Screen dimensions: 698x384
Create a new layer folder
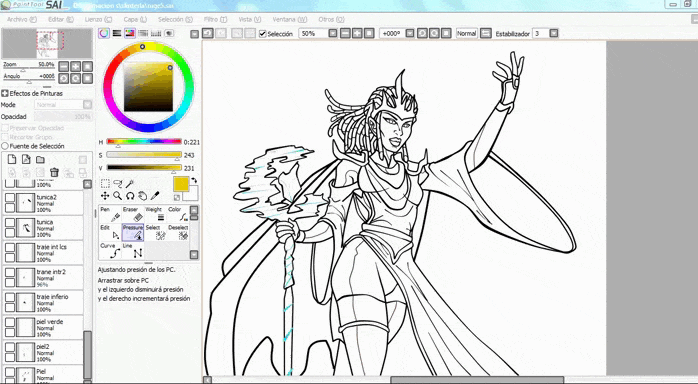click(40, 159)
